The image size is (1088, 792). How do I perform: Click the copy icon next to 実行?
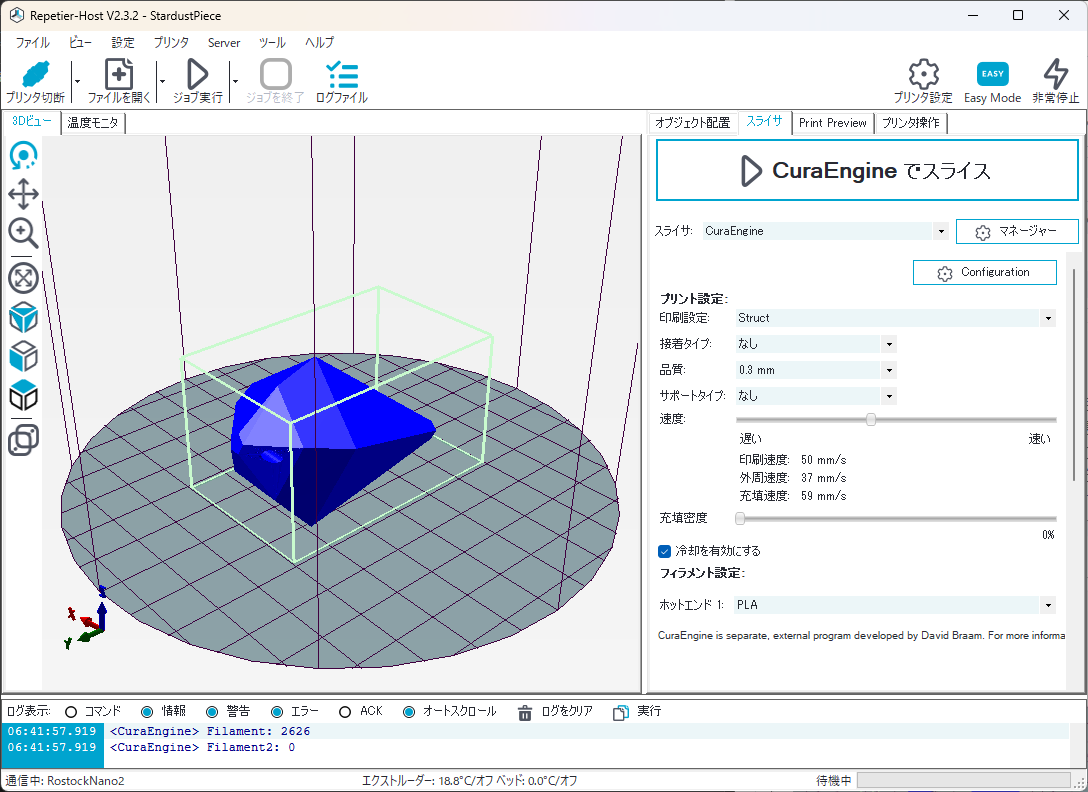pyautogui.click(x=620, y=712)
